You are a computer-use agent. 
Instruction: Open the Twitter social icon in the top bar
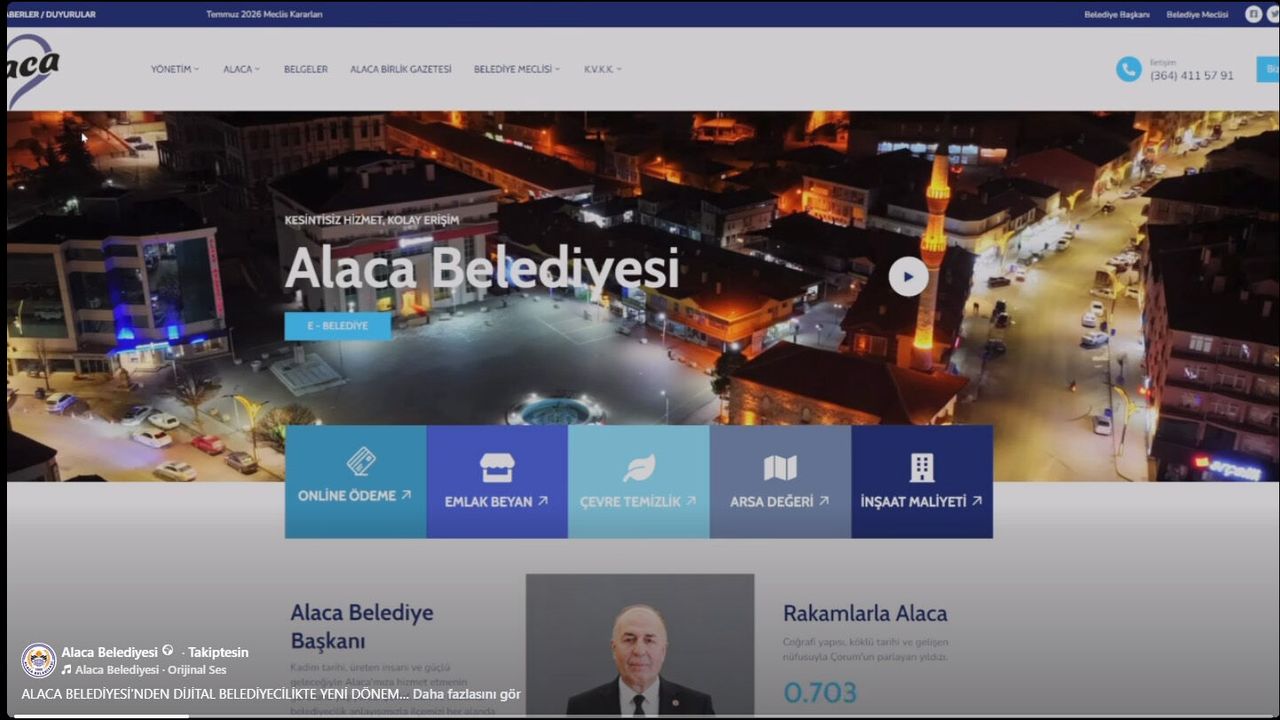coord(1274,14)
